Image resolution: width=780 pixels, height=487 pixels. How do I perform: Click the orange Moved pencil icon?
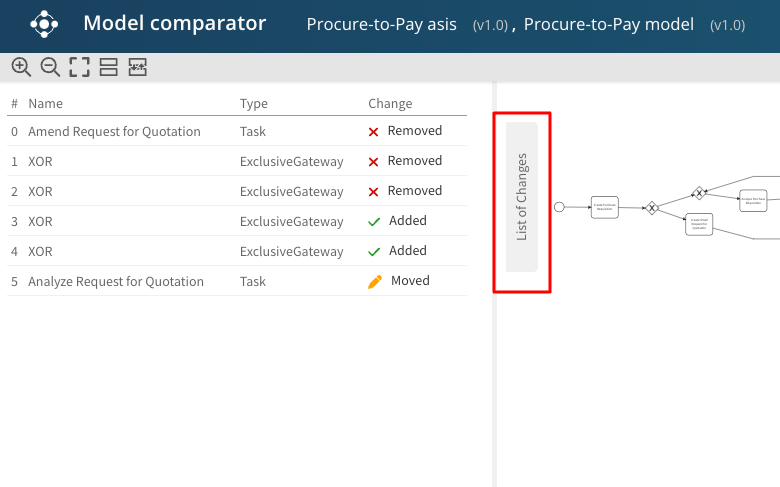[375, 282]
